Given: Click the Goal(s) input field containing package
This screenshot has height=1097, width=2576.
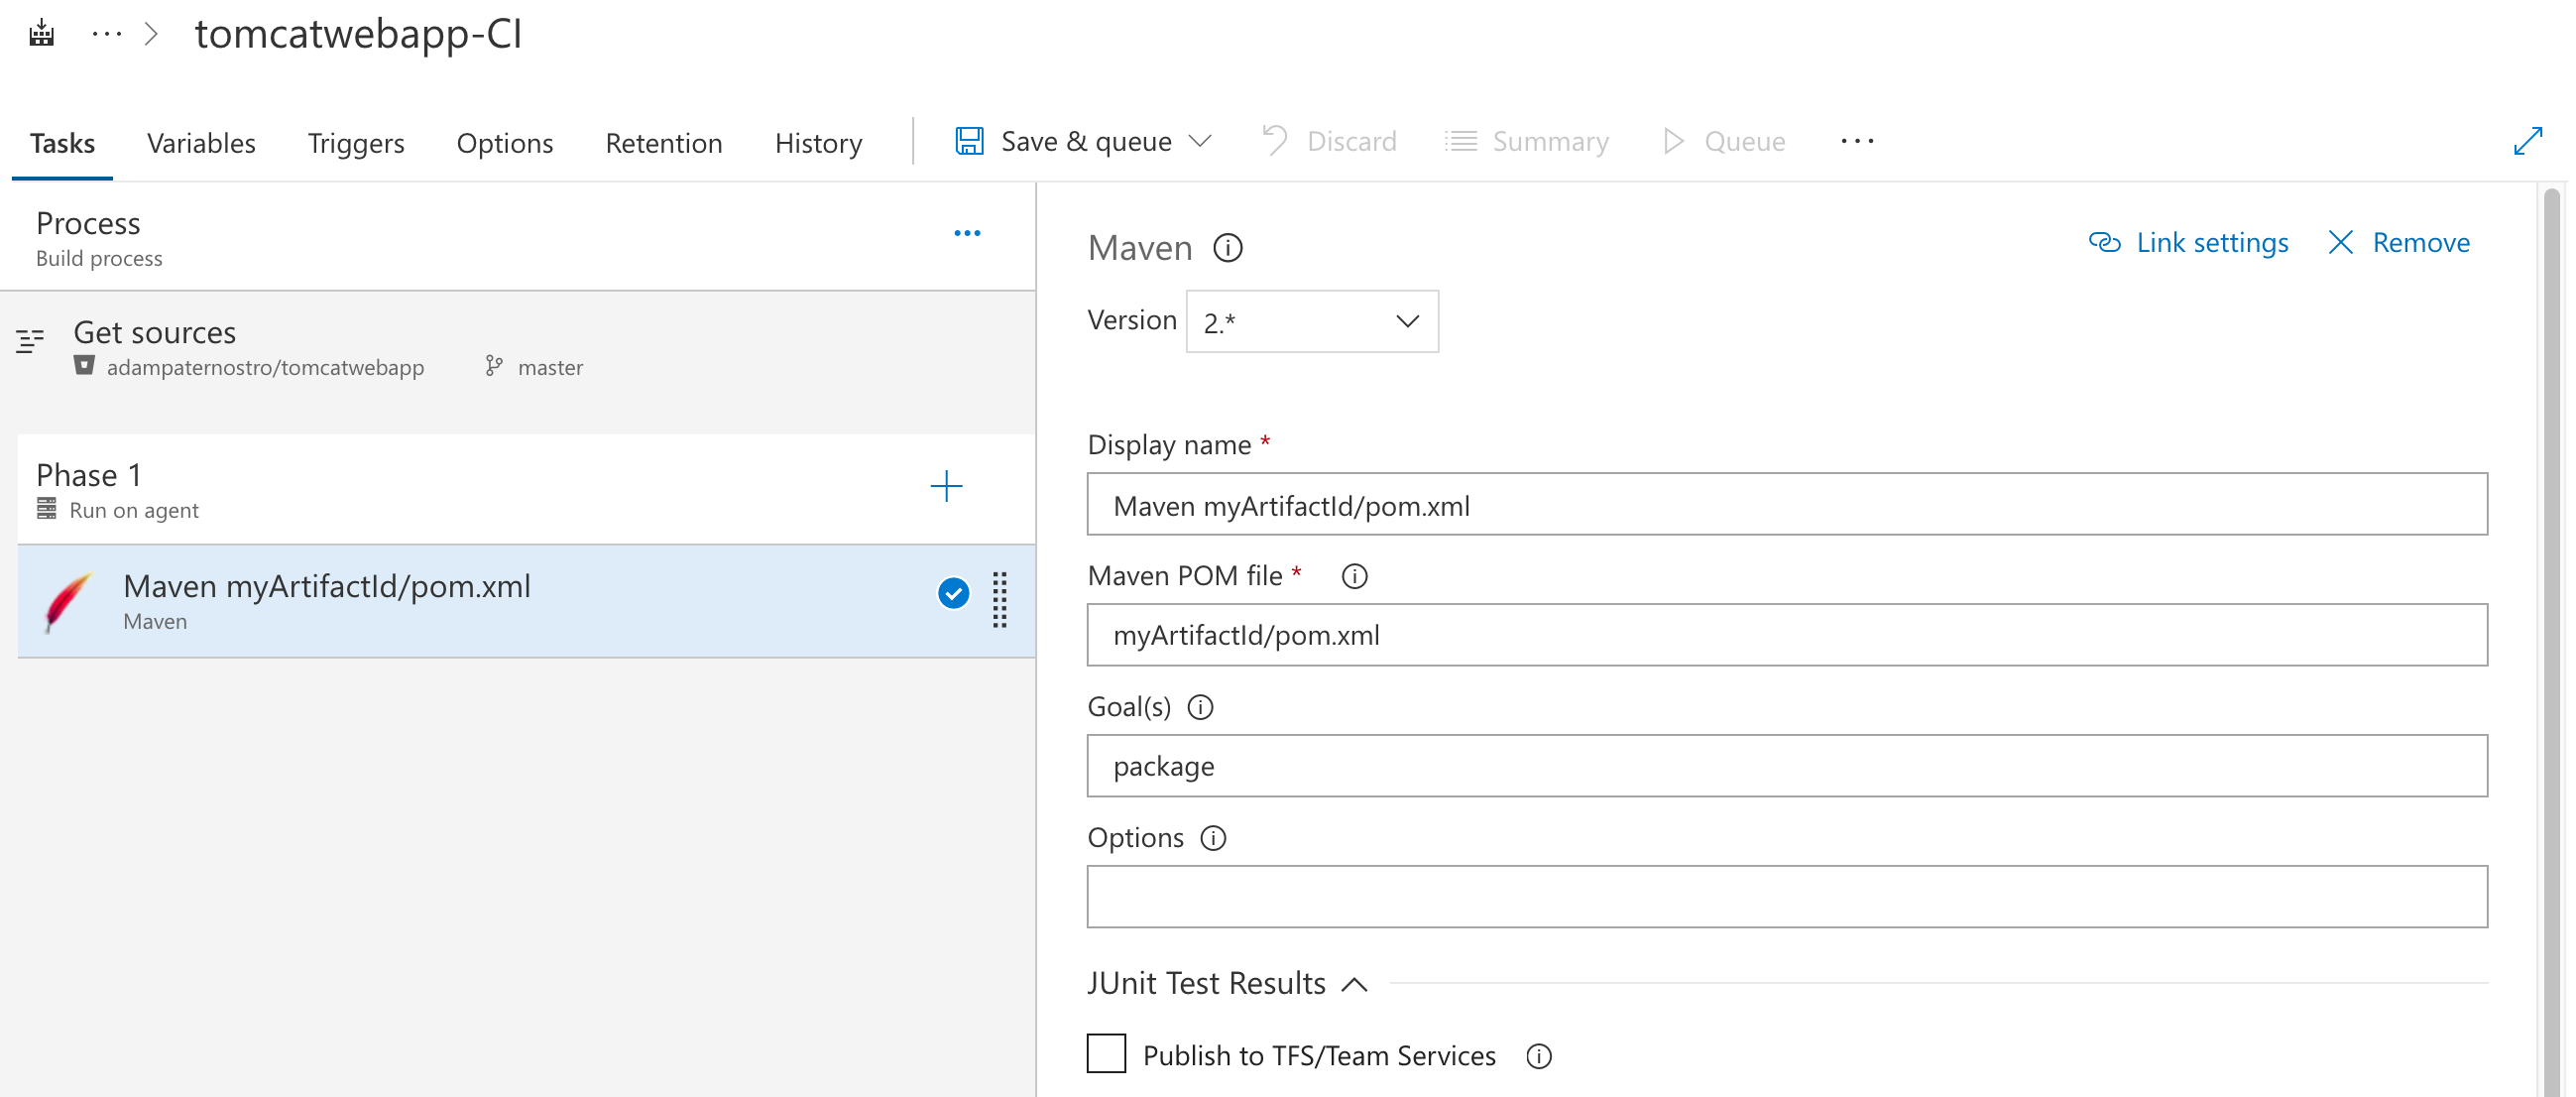Looking at the screenshot, I should [x=1786, y=766].
